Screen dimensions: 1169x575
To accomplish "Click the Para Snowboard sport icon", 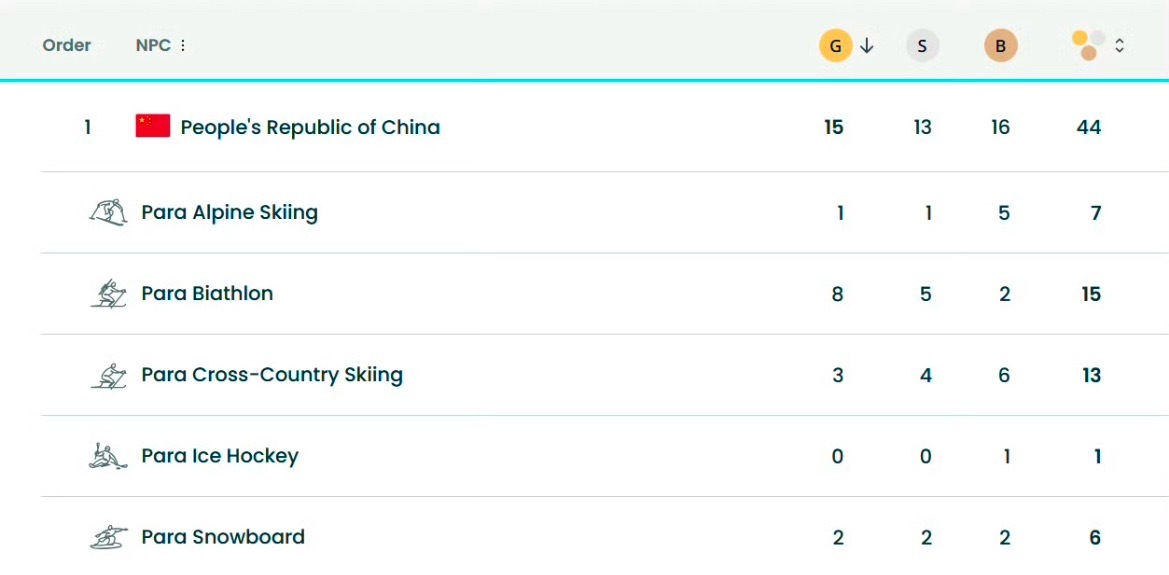I will 108,537.
